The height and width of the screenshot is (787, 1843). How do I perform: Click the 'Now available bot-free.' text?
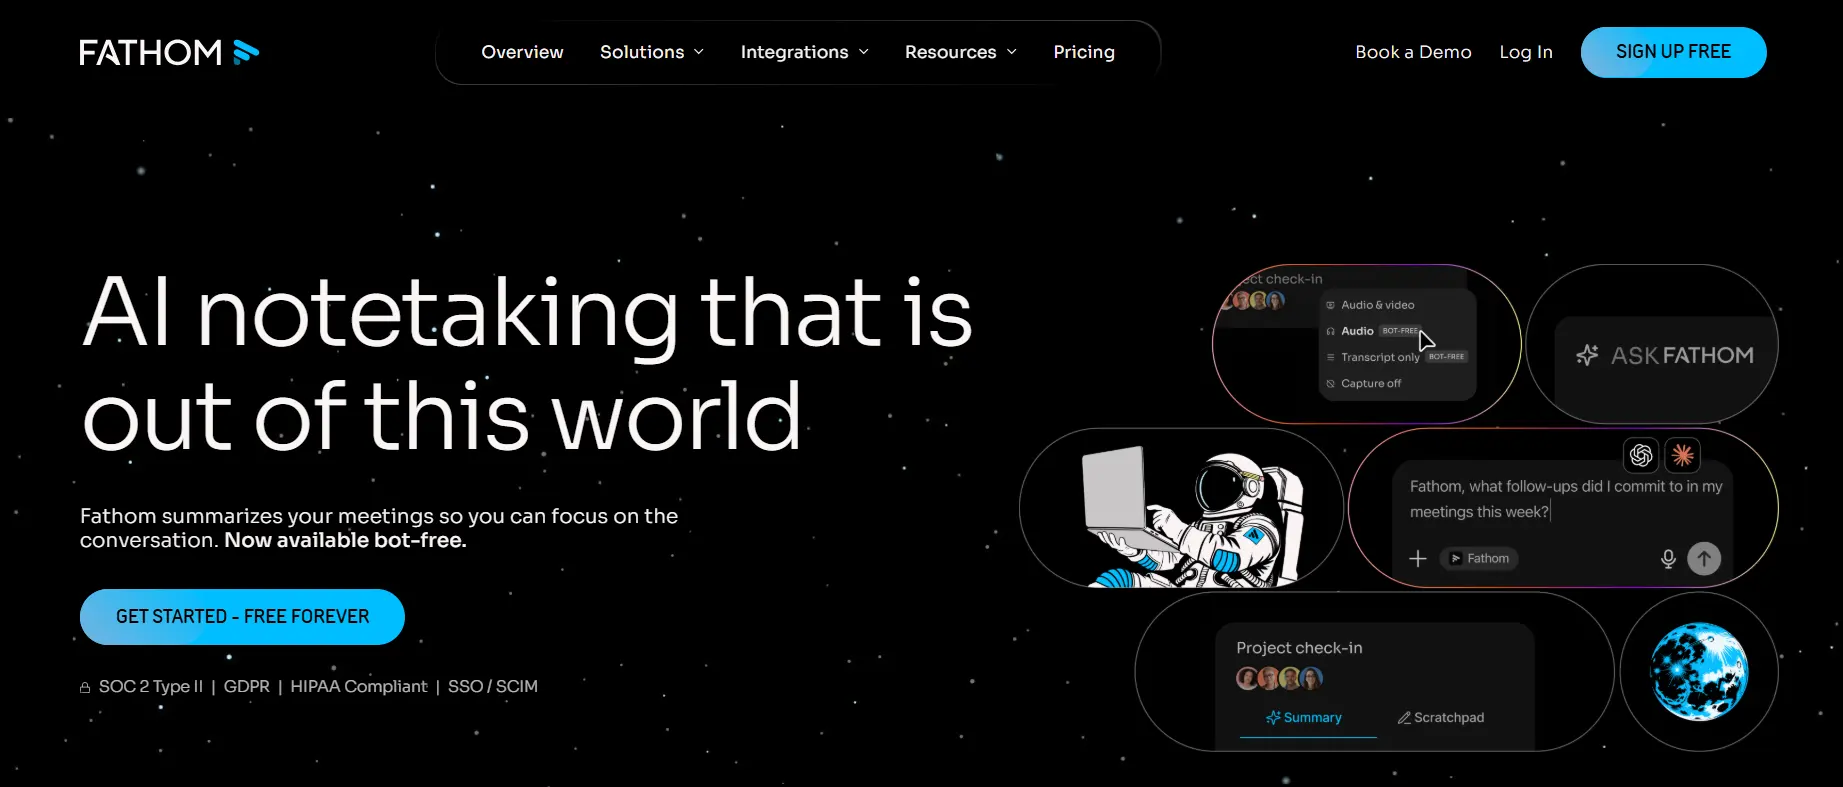pyautogui.click(x=345, y=541)
